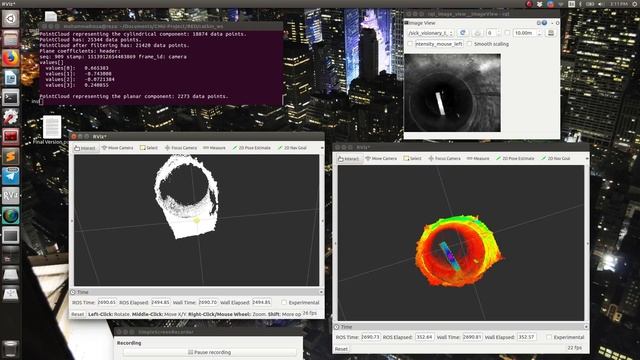Image resolution: width=640 pixels, height=360 pixels.
Task: Activate Select tool in right RViz window
Action: (413, 158)
